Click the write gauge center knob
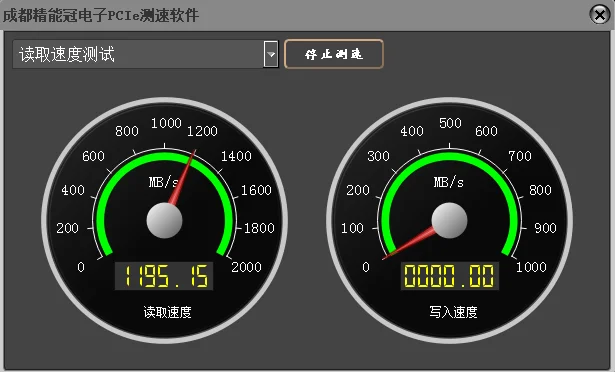This screenshot has width=615, height=372. pyautogui.click(x=449, y=221)
